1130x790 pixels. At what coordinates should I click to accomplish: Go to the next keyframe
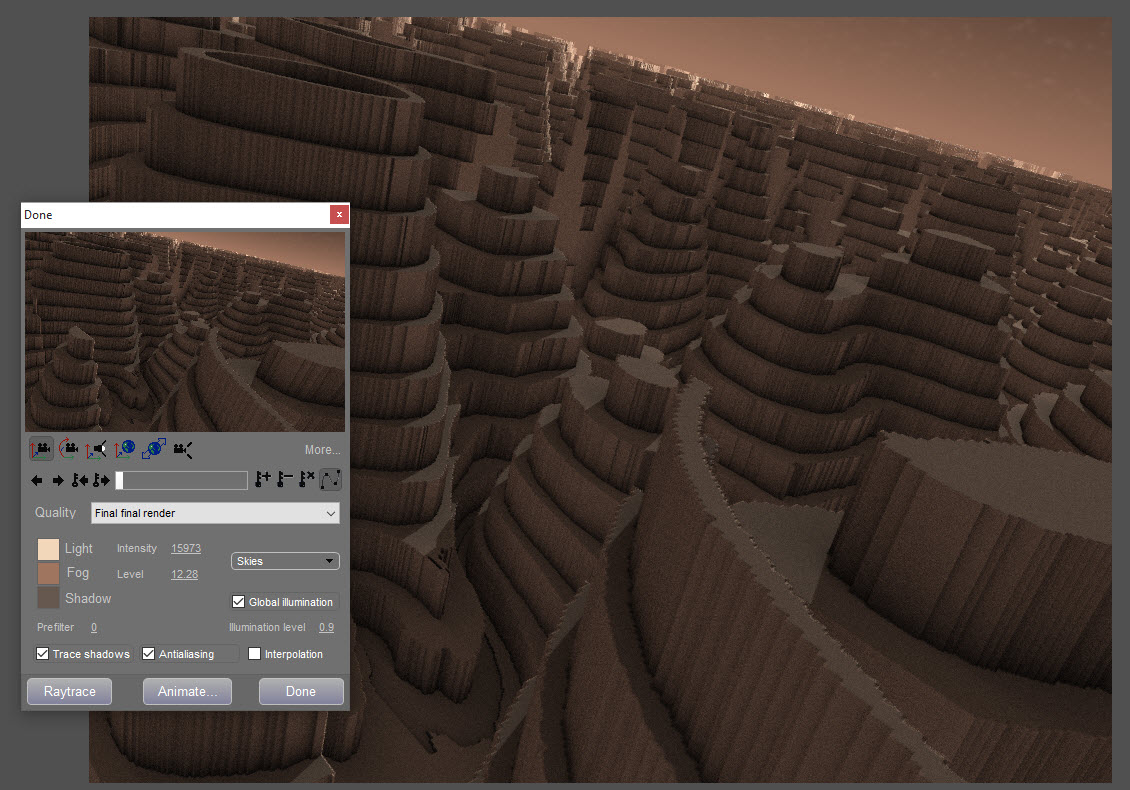(101, 481)
